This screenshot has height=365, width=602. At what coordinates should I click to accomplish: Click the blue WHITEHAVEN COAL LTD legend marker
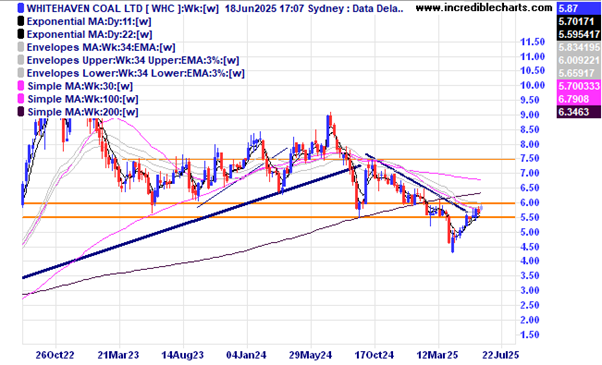[21, 8]
